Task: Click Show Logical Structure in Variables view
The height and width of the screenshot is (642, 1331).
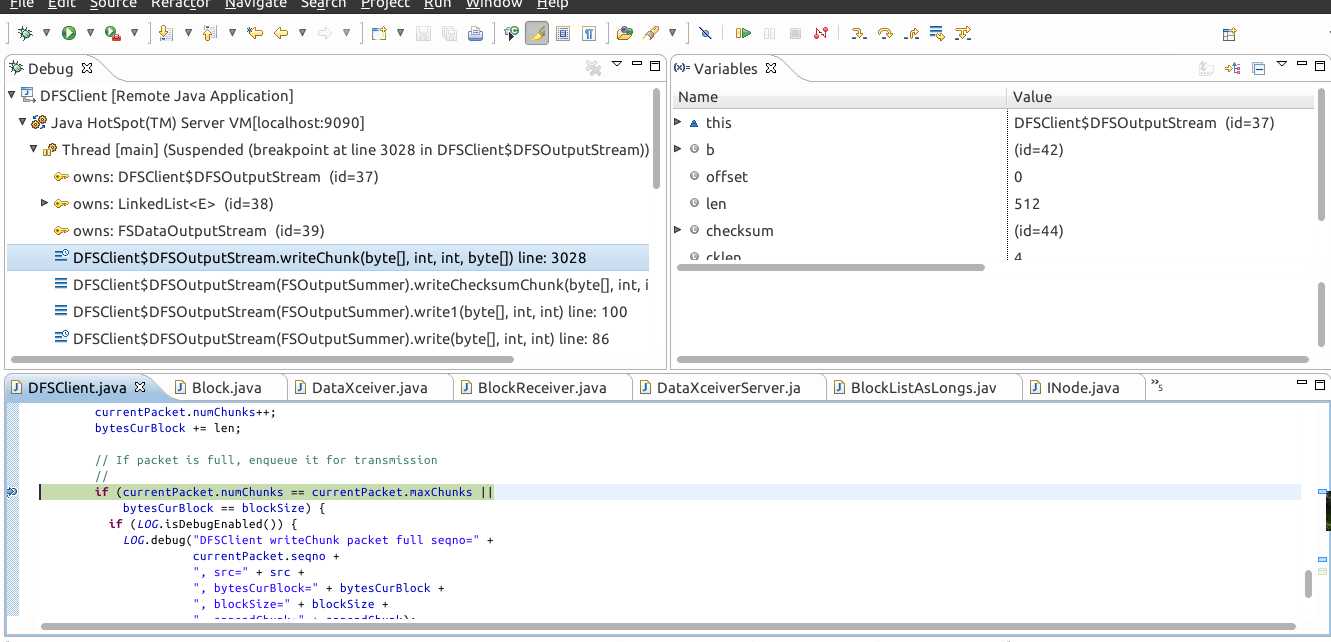Action: click(1232, 68)
